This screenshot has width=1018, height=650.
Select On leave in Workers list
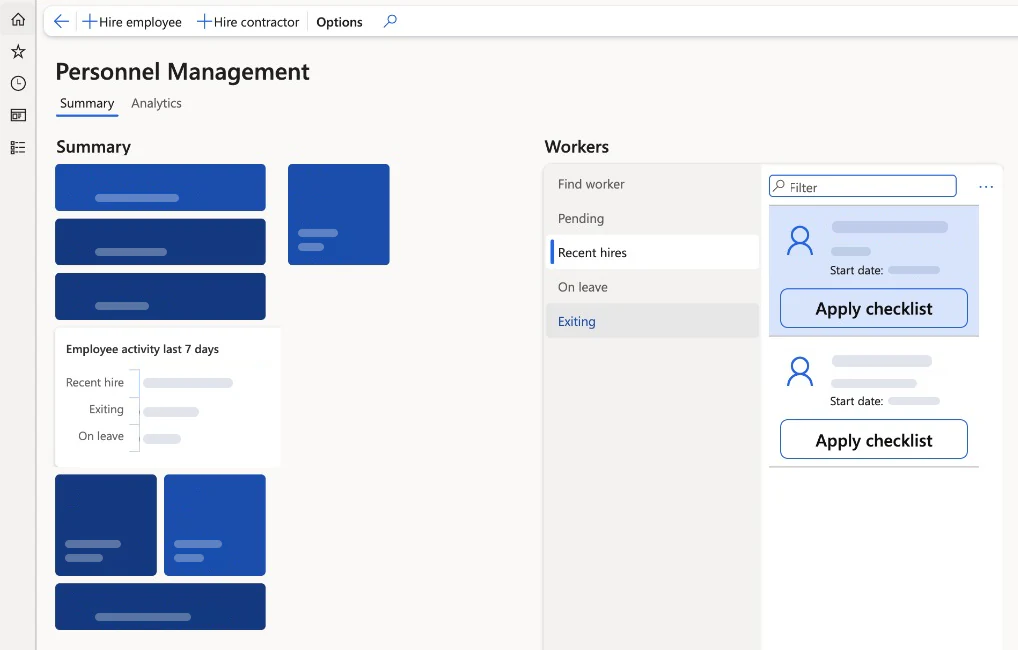(652, 287)
